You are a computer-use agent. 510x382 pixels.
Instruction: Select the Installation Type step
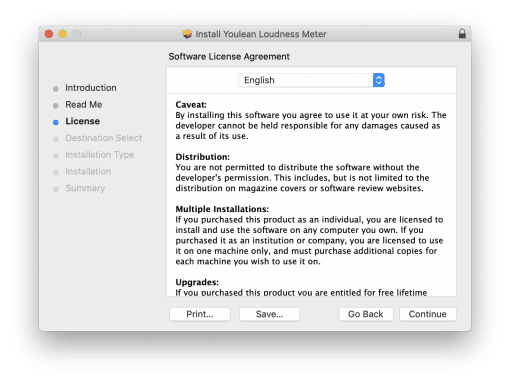pyautogui.click(x=100, y=155)
